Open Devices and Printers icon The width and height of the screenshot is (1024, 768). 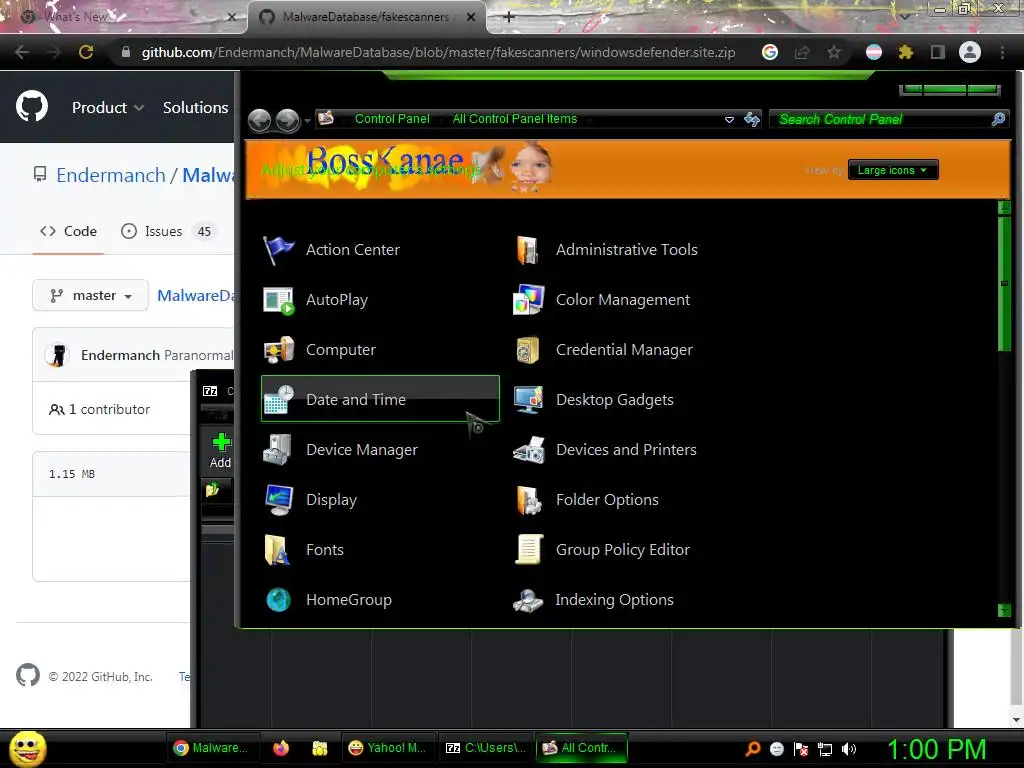[x=528, y=450]
